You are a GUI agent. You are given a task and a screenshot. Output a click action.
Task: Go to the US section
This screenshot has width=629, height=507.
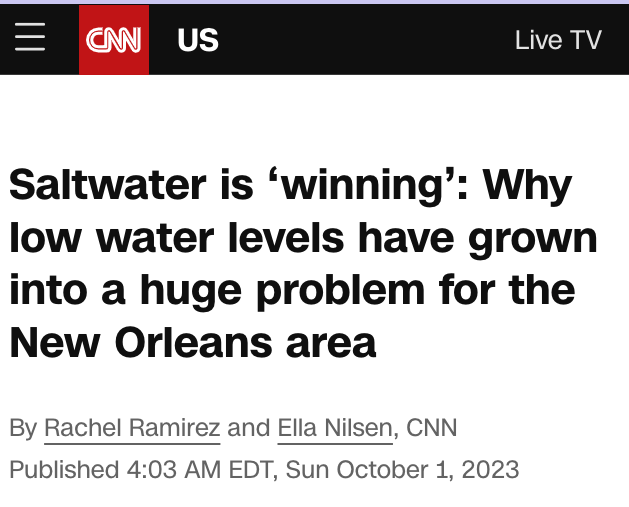click(x=197, y=40)
